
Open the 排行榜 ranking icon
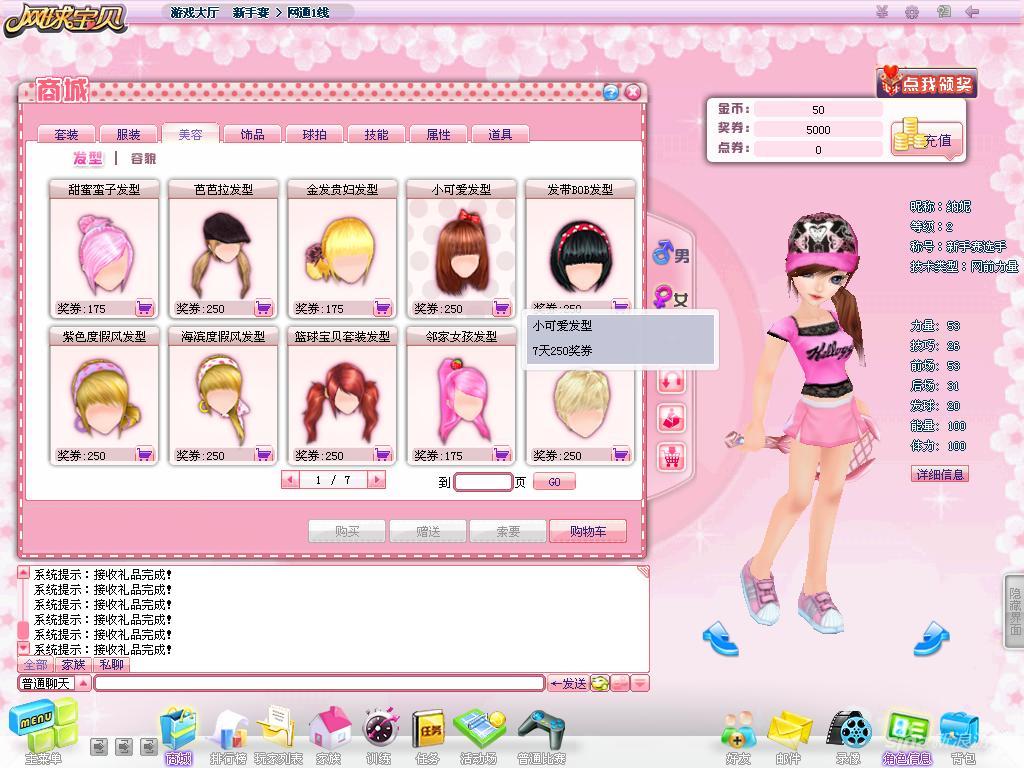pos(229,736)
